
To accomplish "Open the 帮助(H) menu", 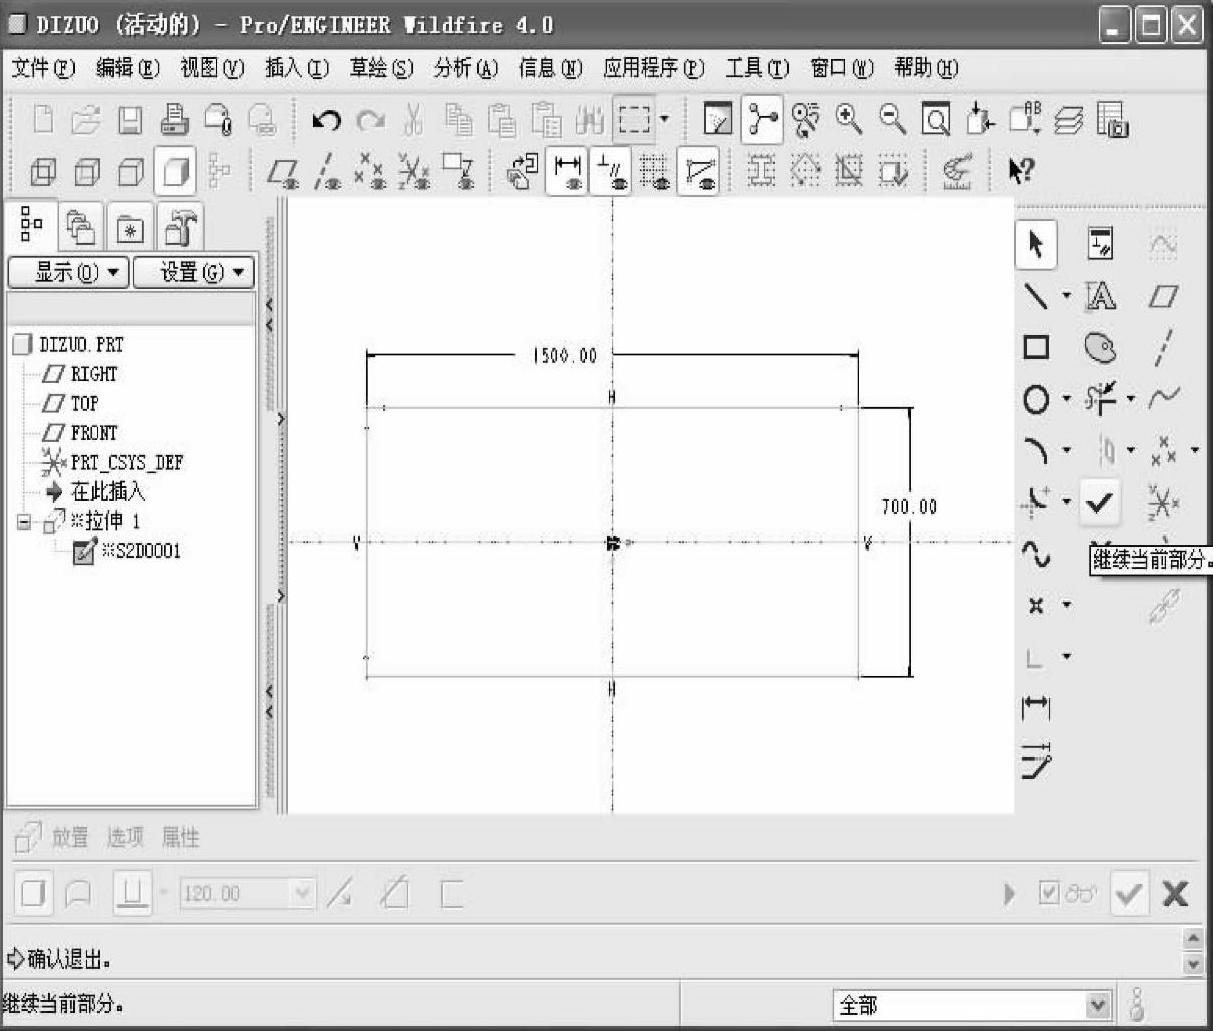I will click(926, 68).
